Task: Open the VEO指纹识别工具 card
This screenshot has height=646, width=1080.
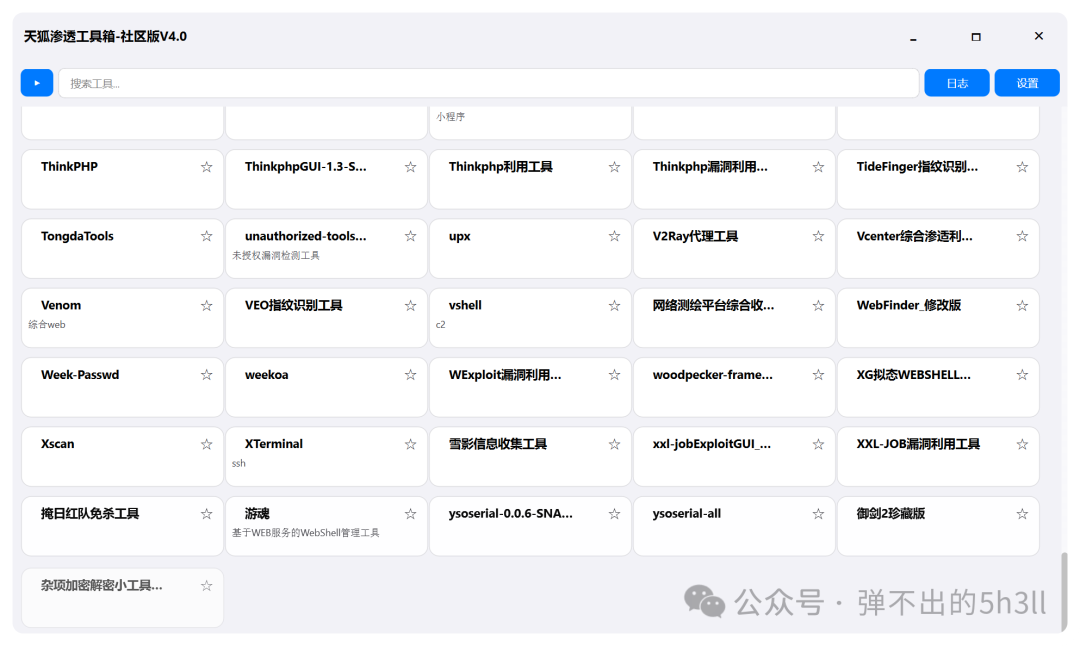Action: [x=326, y=317]
